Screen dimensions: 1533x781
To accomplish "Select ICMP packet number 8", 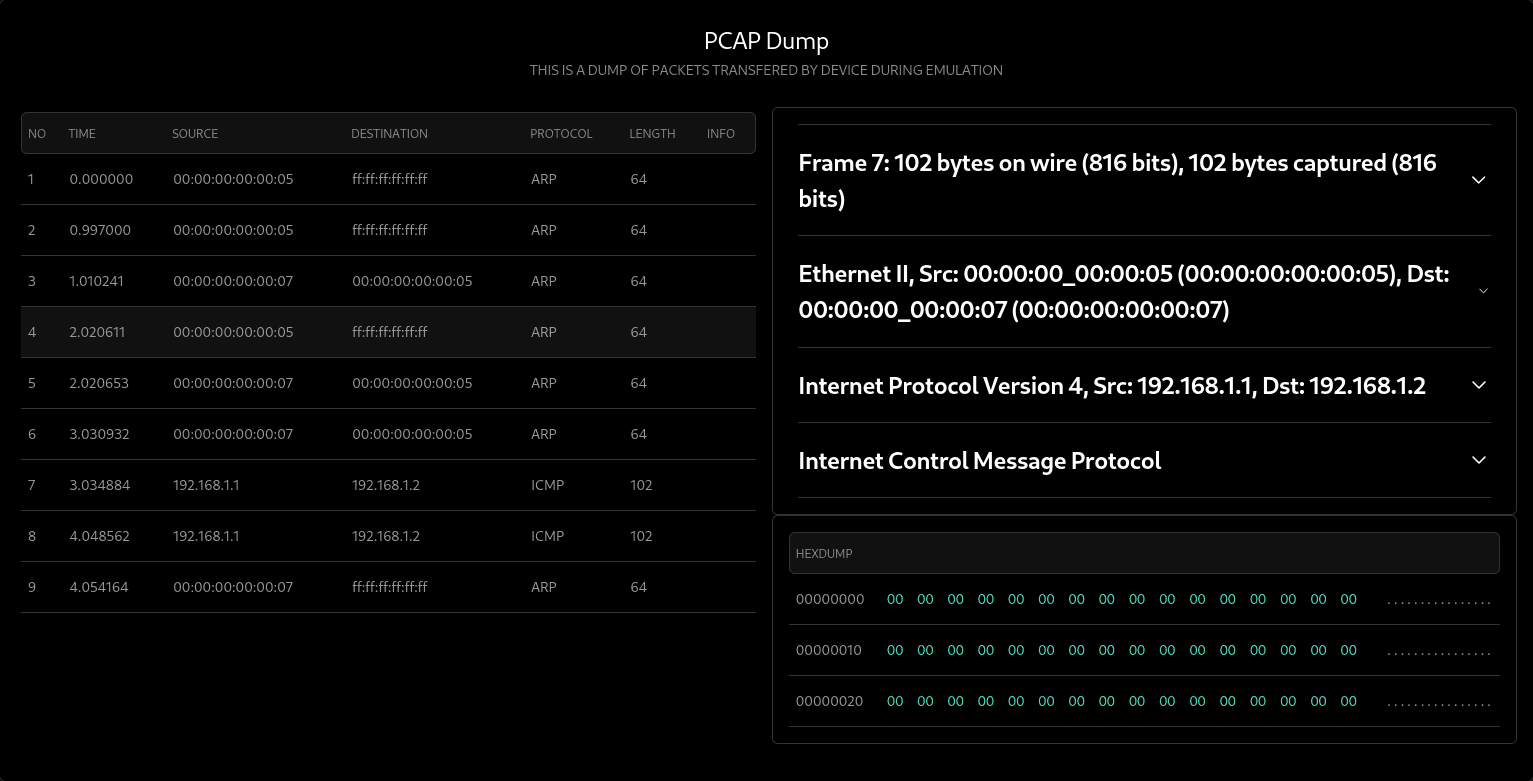I will 388,536.
